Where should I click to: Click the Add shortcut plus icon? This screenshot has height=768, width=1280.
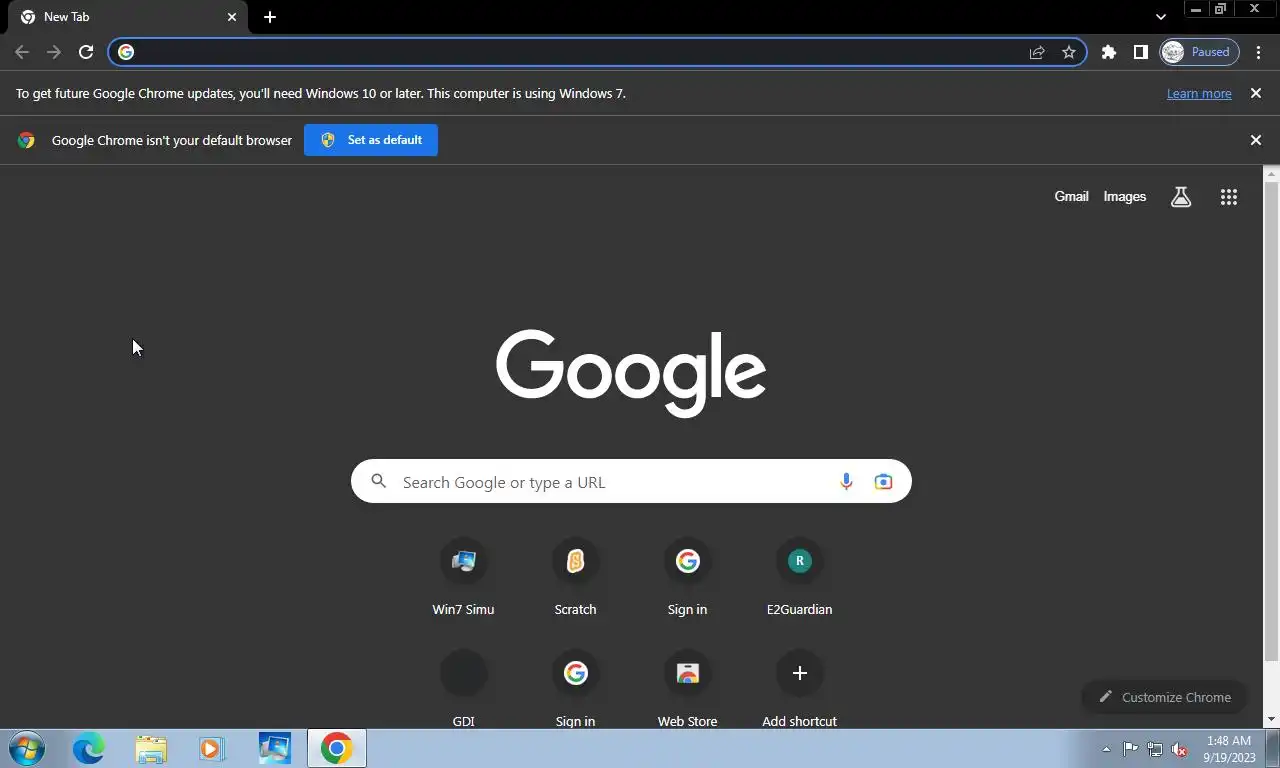[x=799, y=673]
